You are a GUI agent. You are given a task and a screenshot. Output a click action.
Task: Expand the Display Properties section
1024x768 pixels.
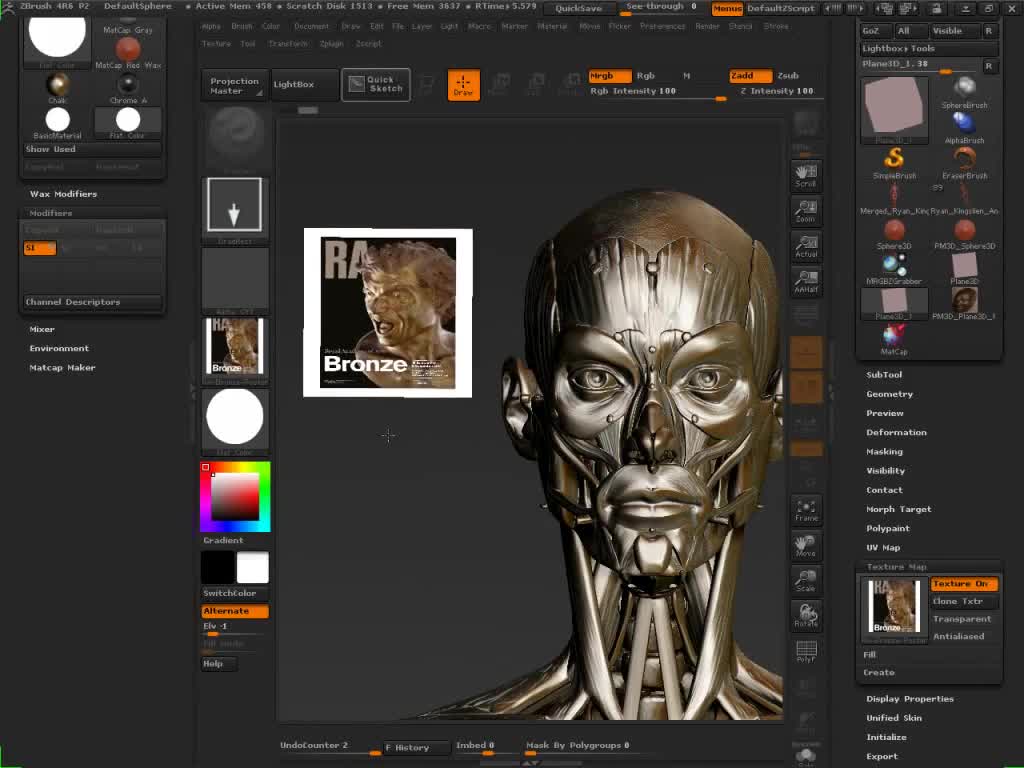[x=910, y=699]
